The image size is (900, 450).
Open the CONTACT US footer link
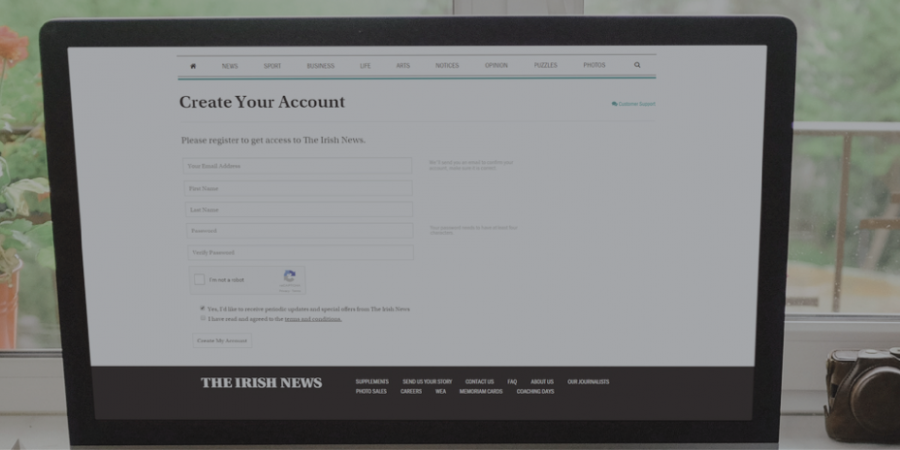(x=479, y=382)
